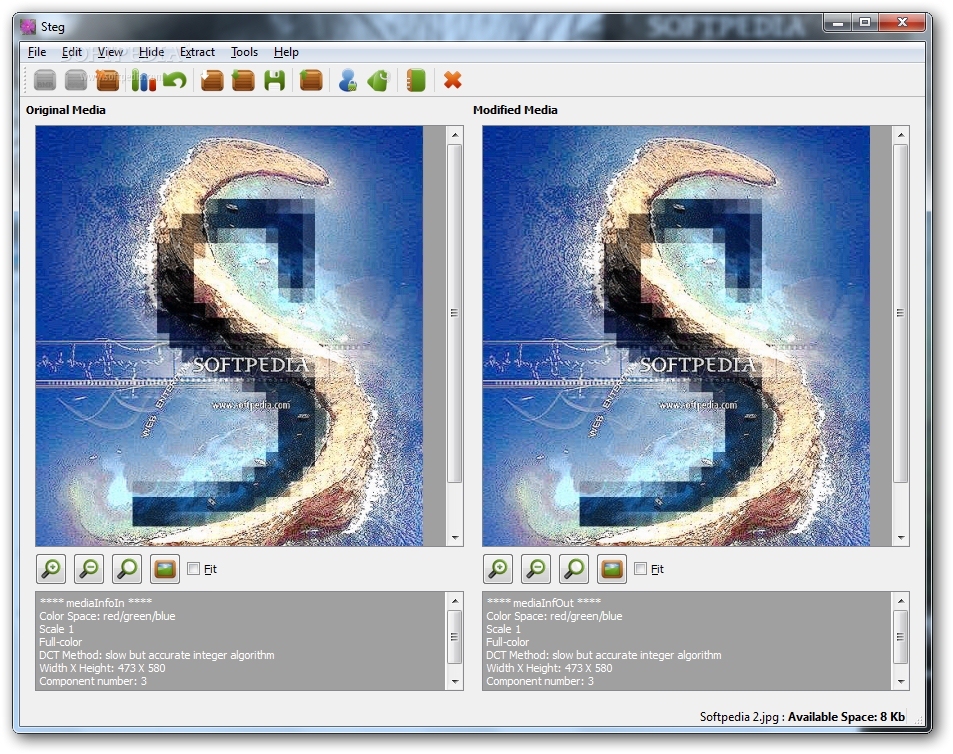
Task: Click 'Available Space: 8 Kb' in status bar
Action: tap(846, 717)
